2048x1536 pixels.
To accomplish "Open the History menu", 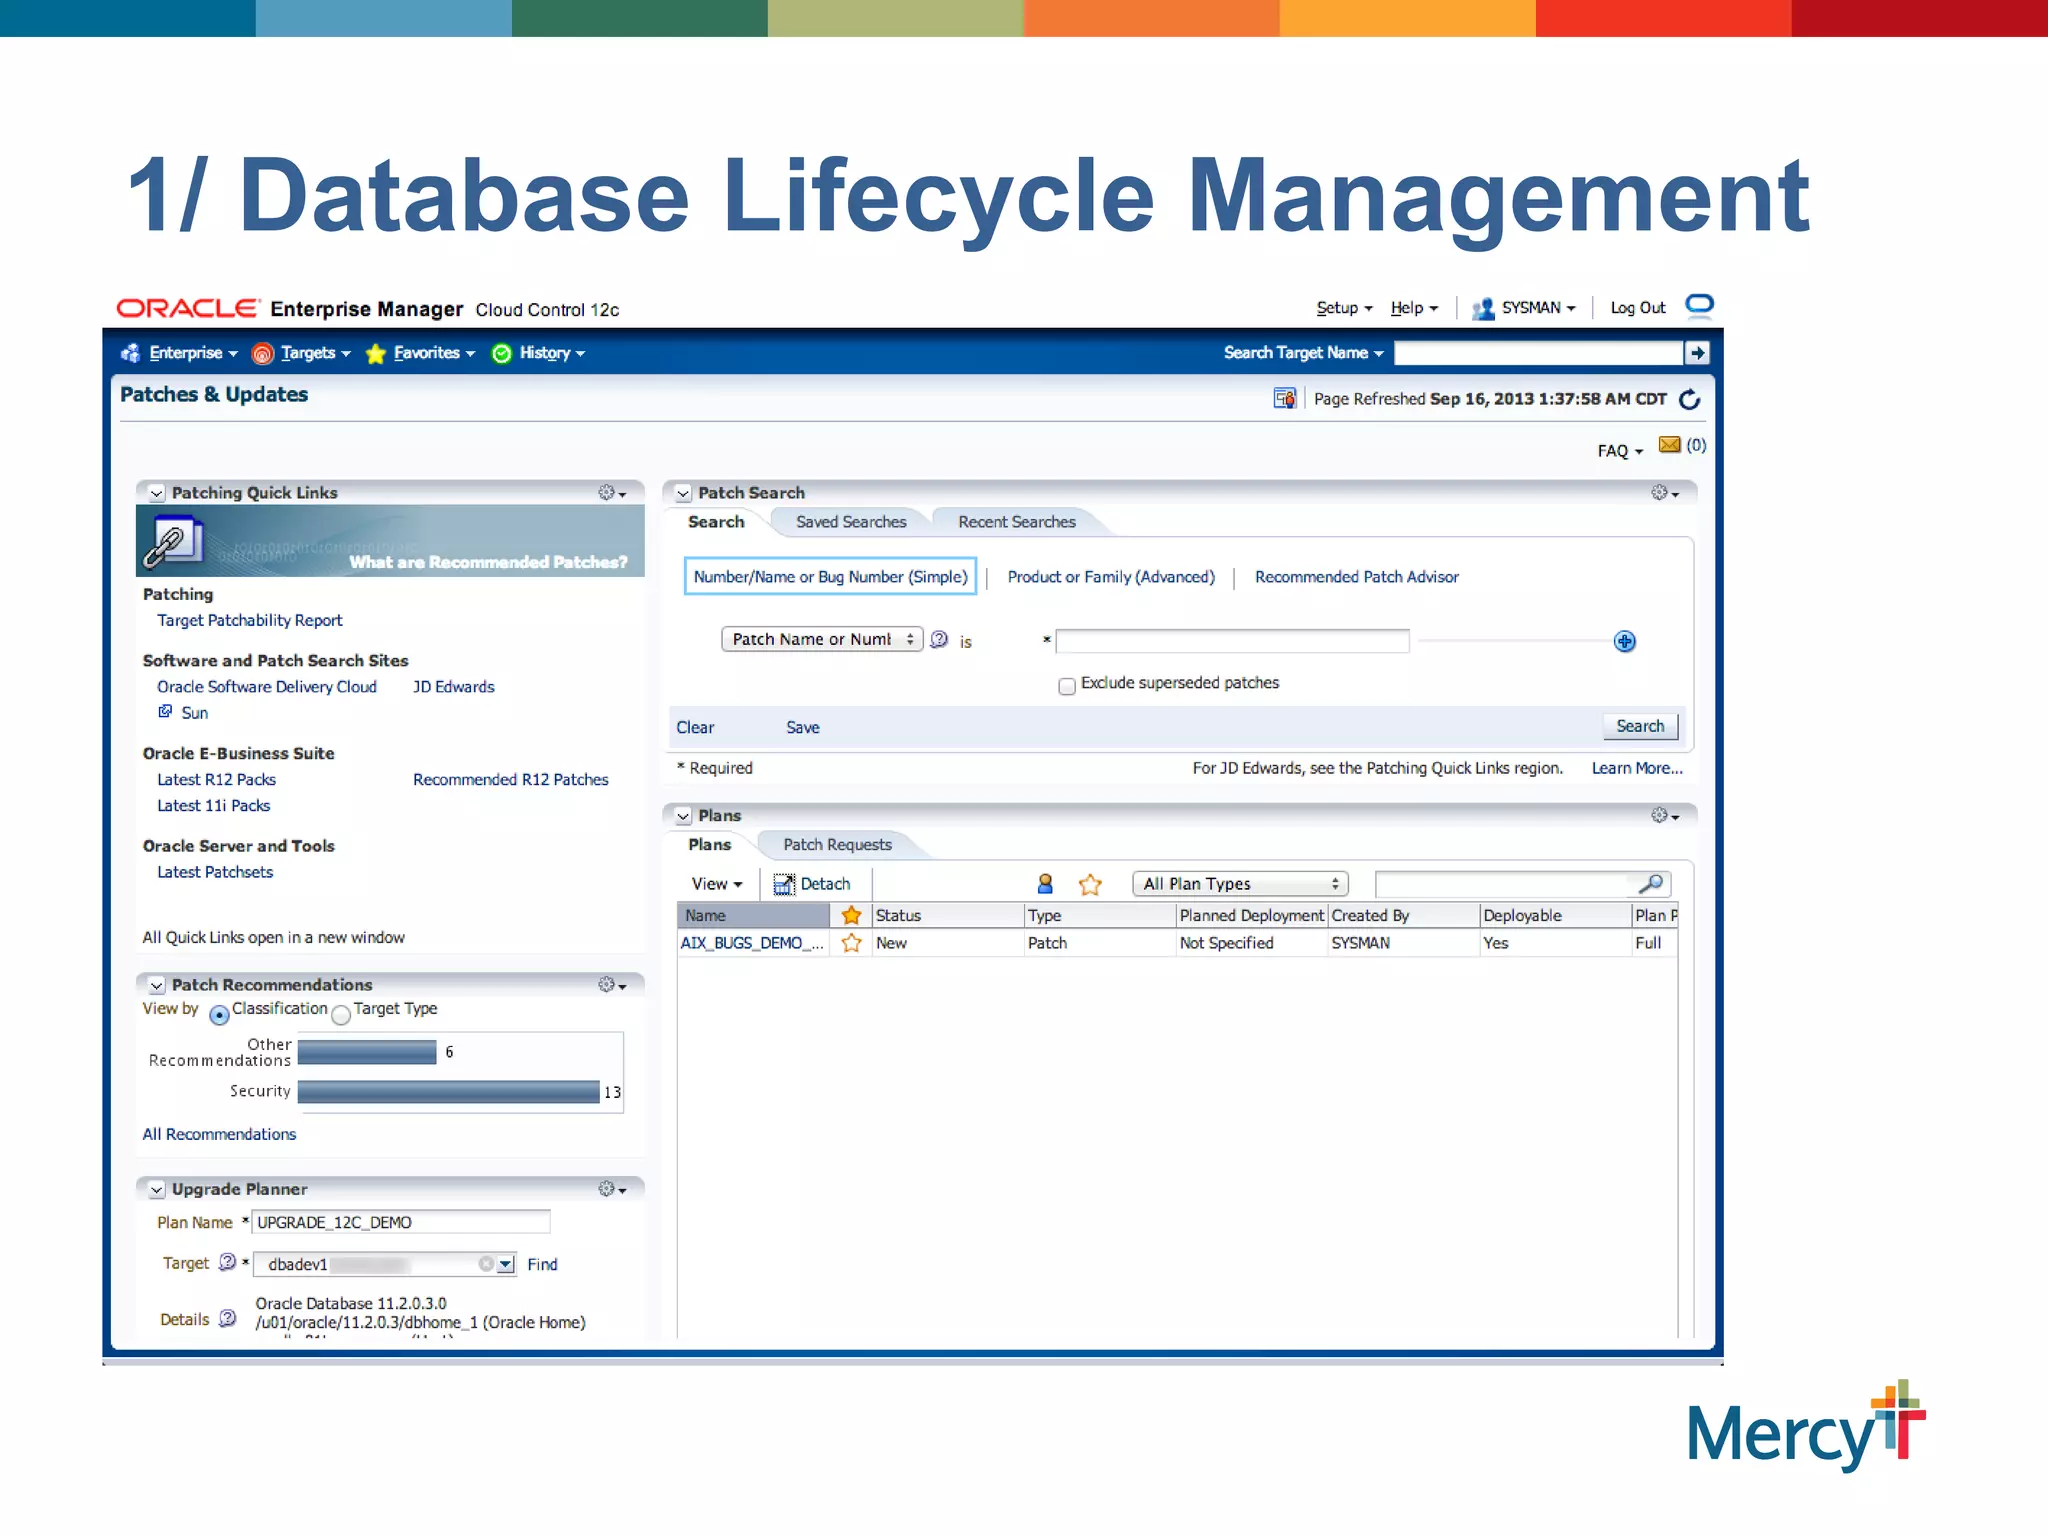I will click(x=538, y=353).
